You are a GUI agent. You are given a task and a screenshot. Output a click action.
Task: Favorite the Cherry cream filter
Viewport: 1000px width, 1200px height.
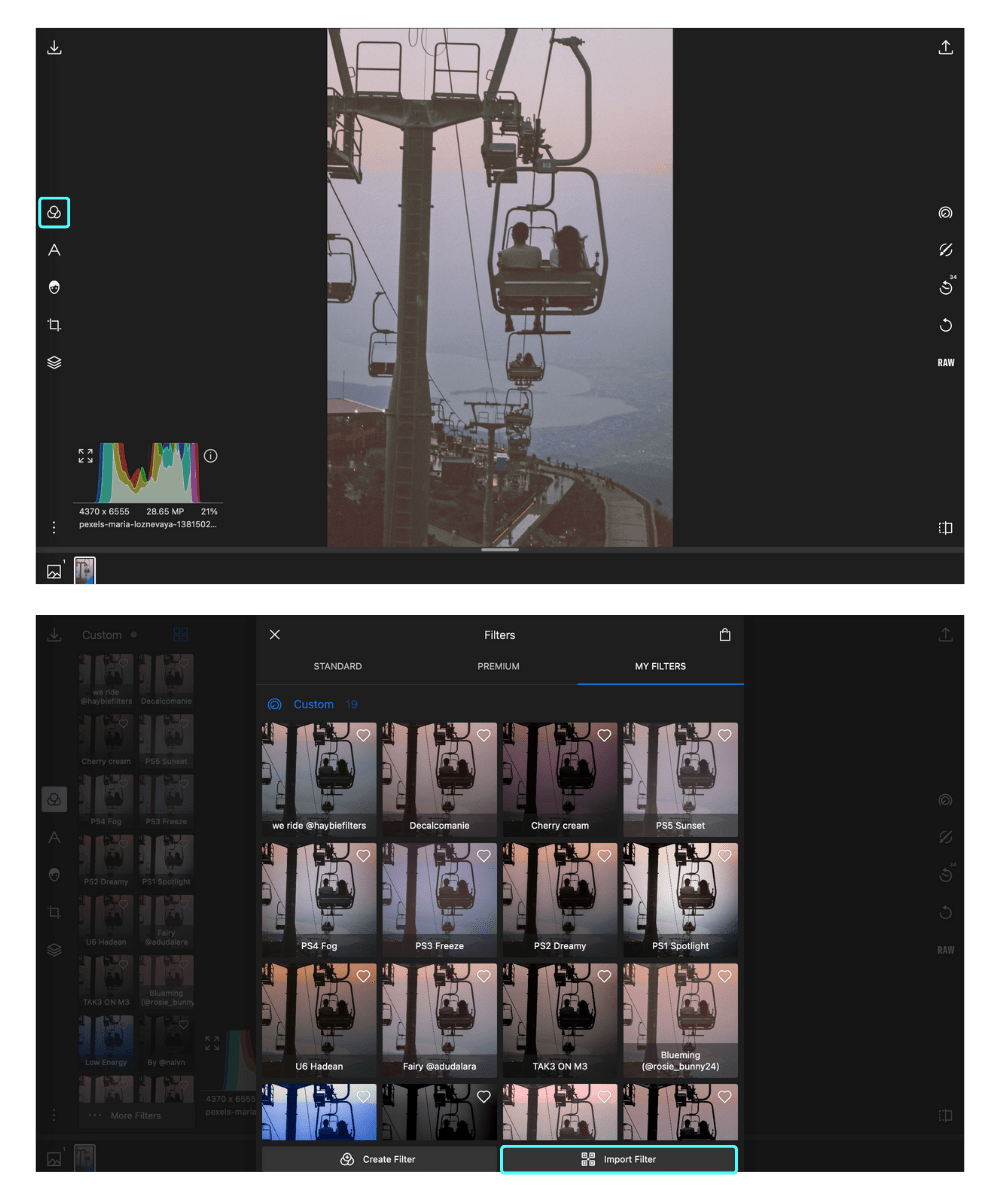click(x=604, y=735)
